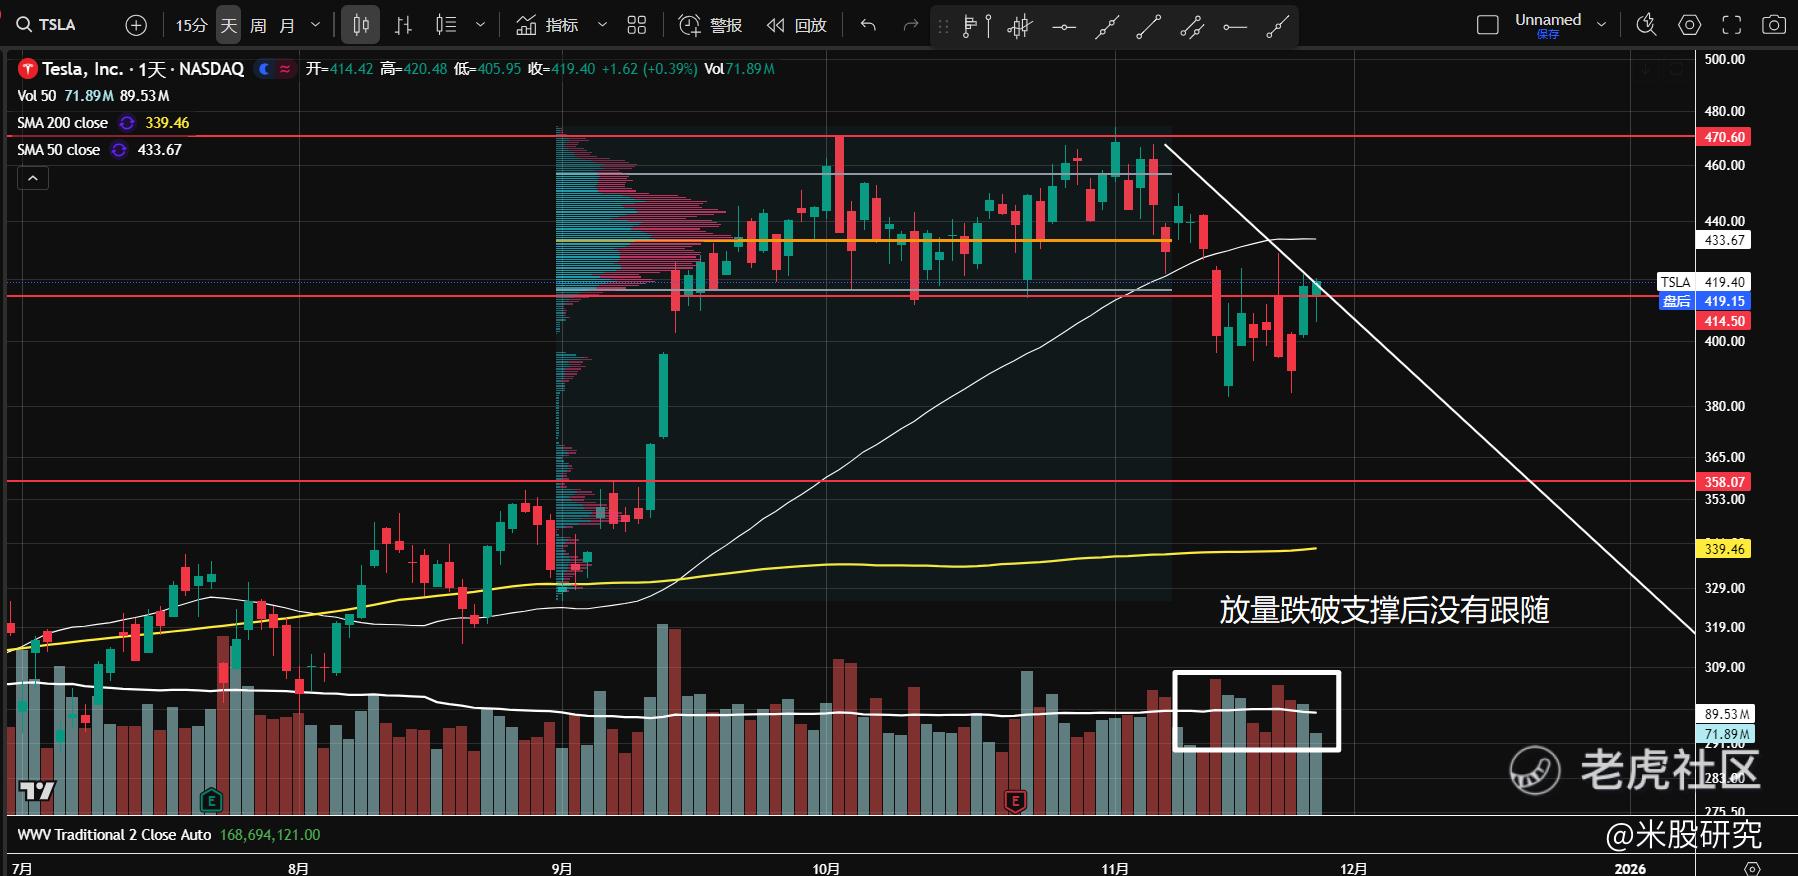Viewport: 1798px width, 876px height.
Task: Create an alert with 警报
Action: point(710,25)
